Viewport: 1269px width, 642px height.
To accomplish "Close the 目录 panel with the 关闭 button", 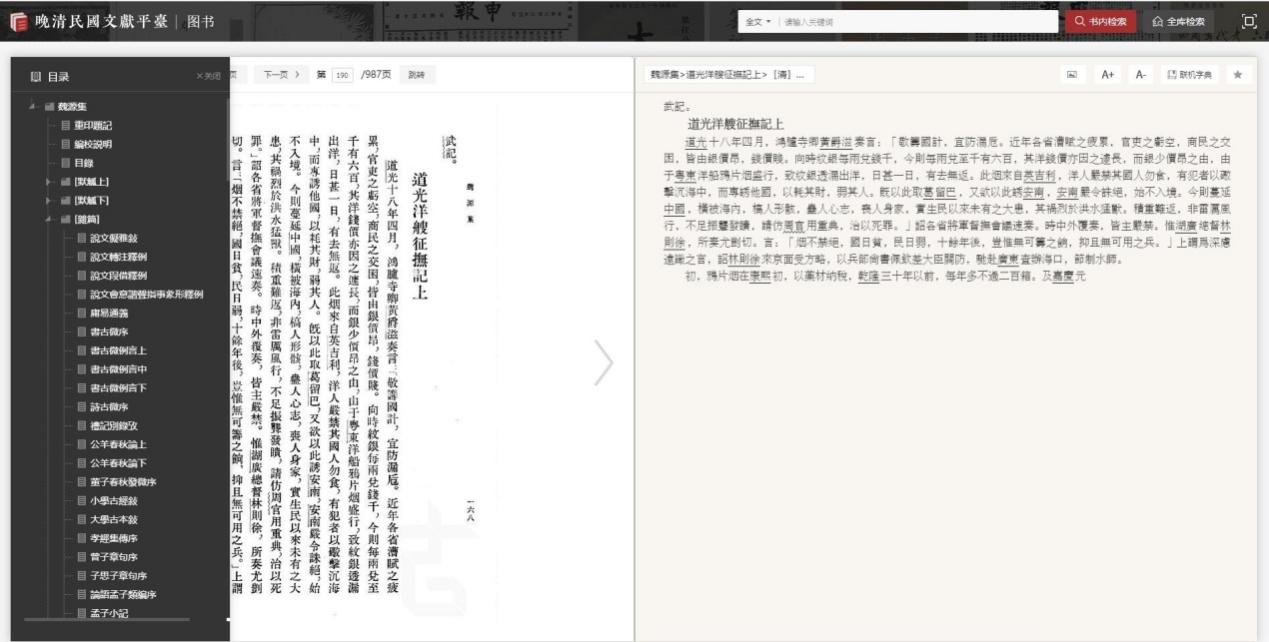I will (207, 76).
